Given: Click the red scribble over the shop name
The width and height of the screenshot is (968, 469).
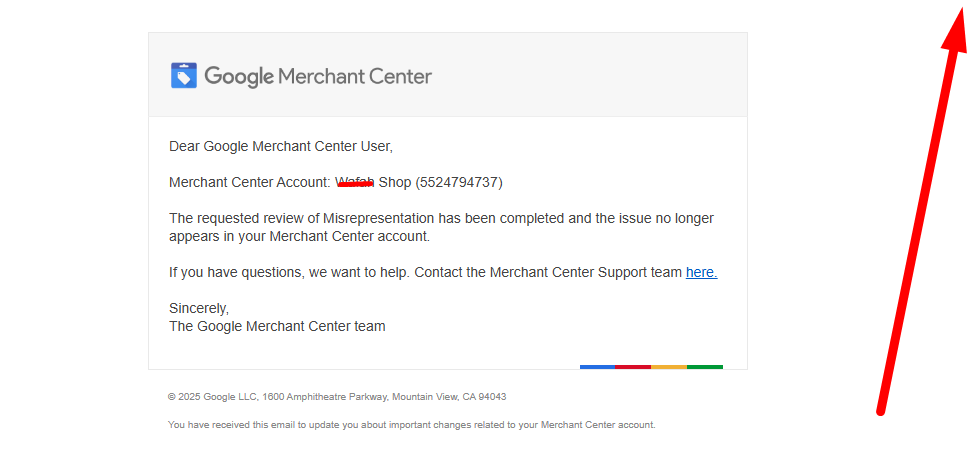Looking at the screenshot, I should 355,183.
